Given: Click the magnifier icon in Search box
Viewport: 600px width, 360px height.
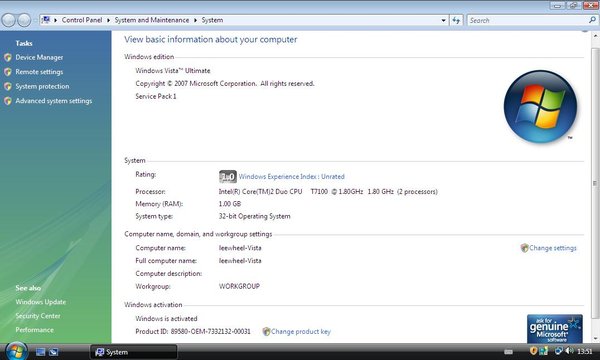Looking at the screenshot, I should (592, 20).
